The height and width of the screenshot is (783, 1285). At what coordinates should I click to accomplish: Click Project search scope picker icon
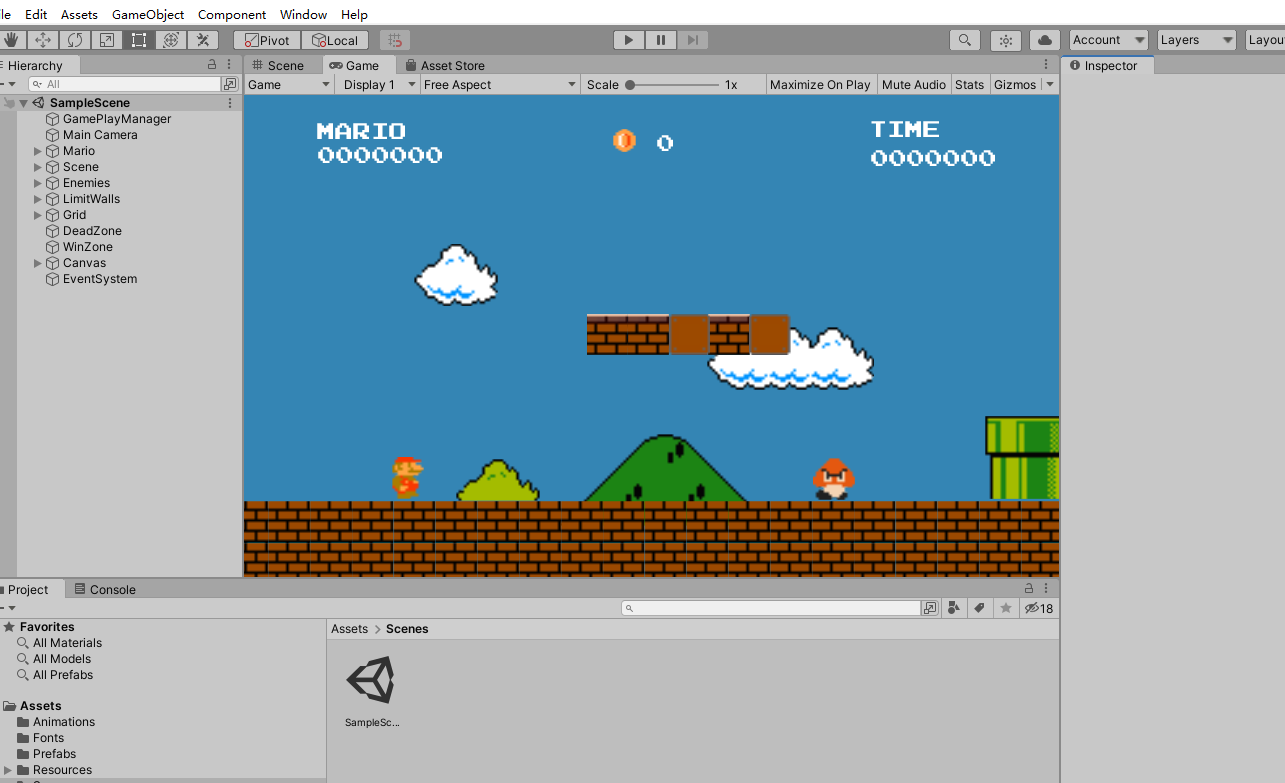pyautogui.click(x=930, y=608)
